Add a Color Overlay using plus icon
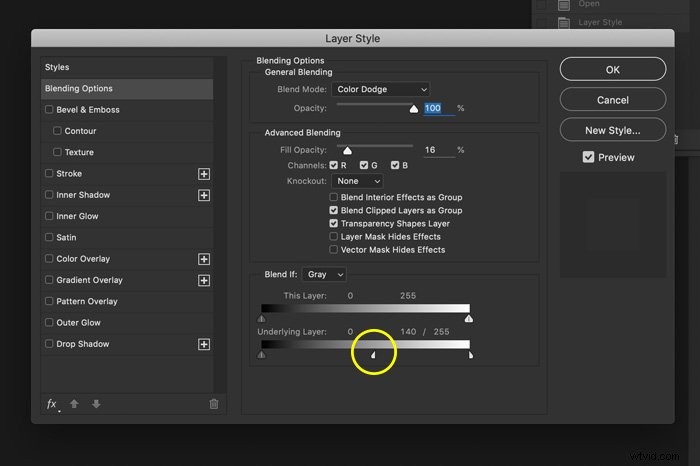 (x=204, y=259)
